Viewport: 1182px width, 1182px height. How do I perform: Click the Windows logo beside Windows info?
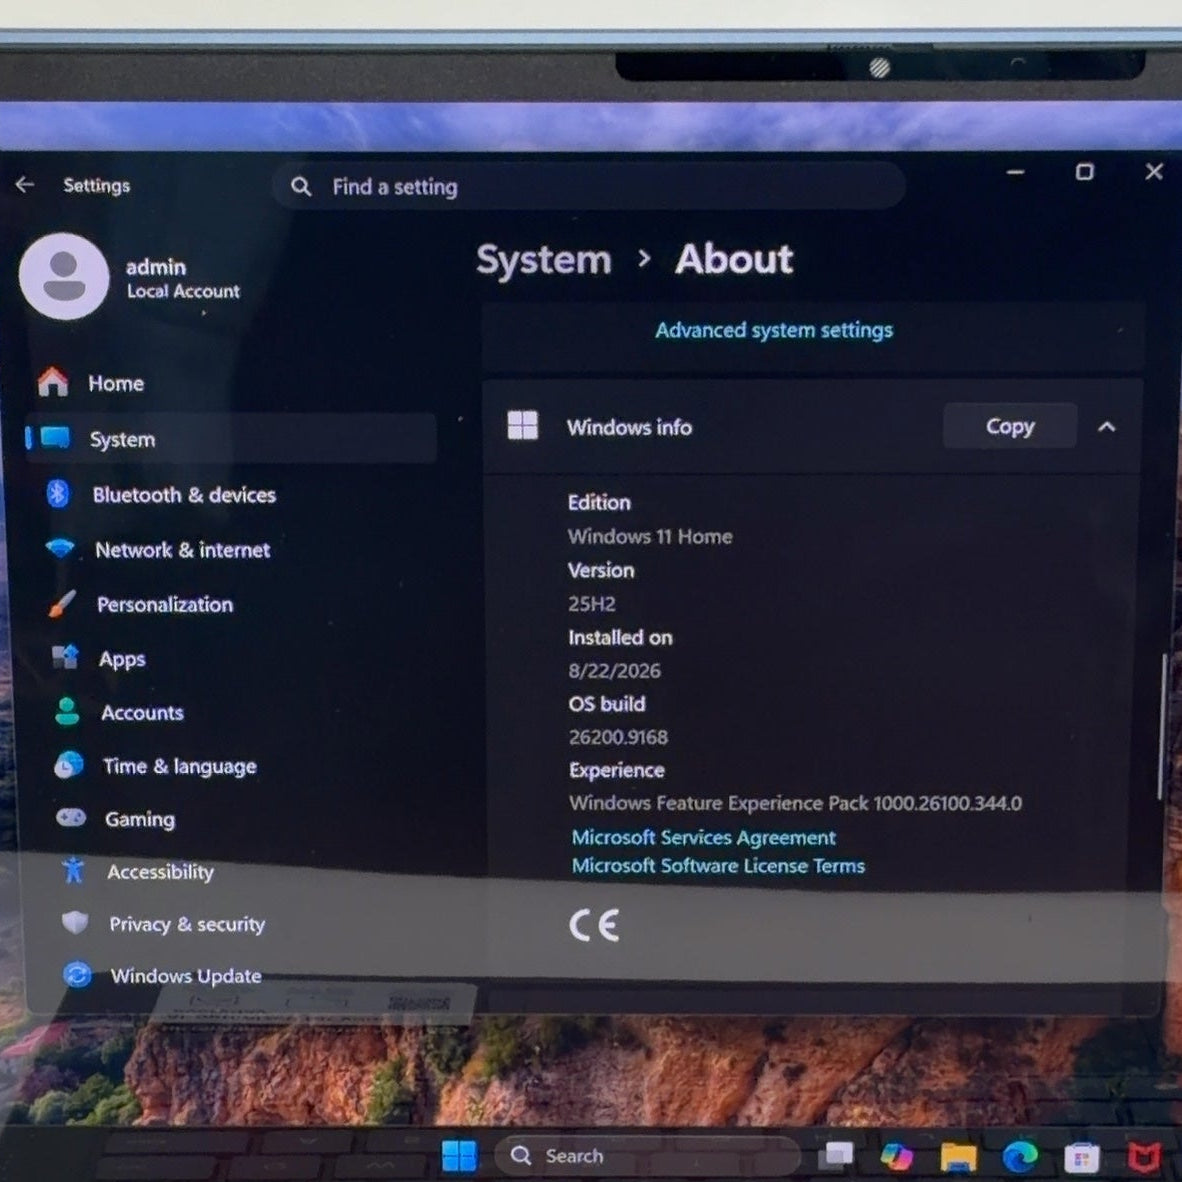point(522,425)
